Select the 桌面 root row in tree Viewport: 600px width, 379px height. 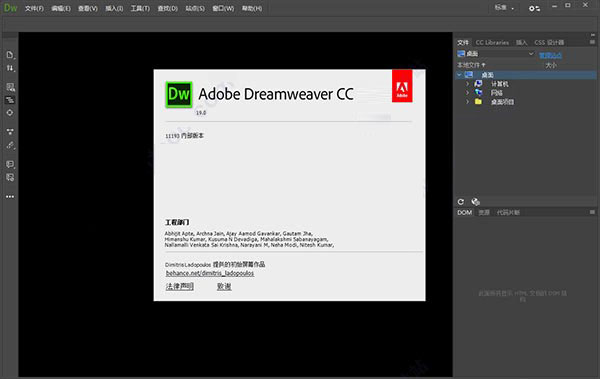click(526, 75)
